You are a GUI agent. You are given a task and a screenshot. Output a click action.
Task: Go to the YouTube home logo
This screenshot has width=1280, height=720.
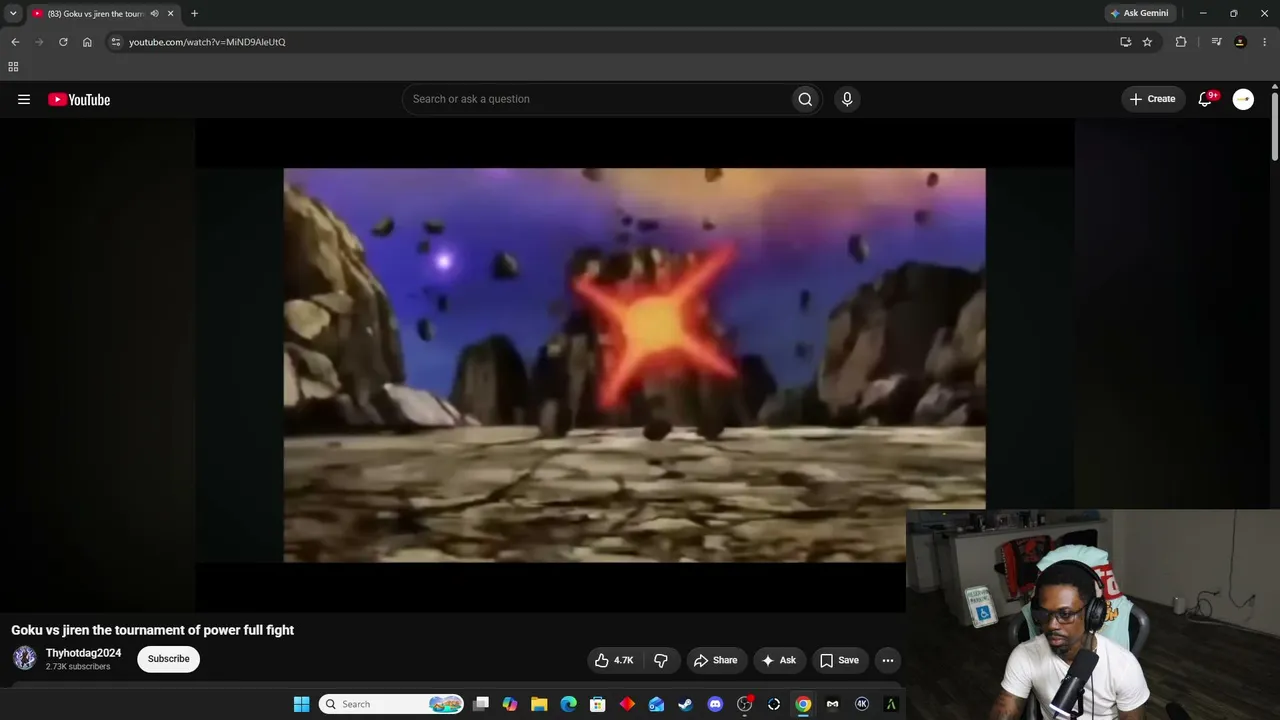point(79,99)
